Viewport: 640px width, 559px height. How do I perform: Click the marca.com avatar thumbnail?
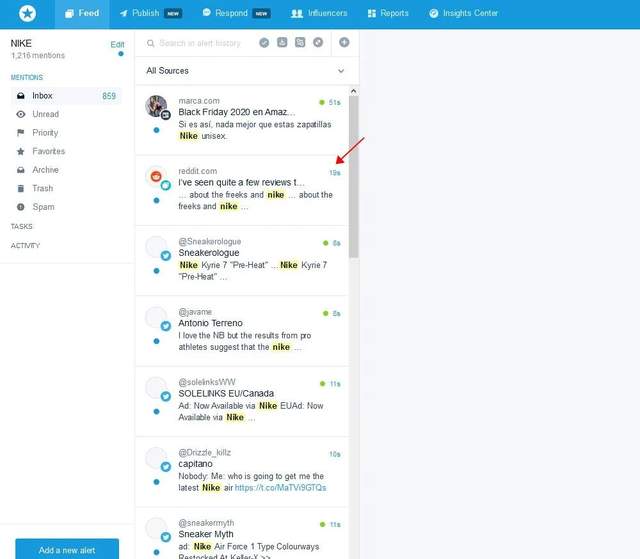coord(156,106)
